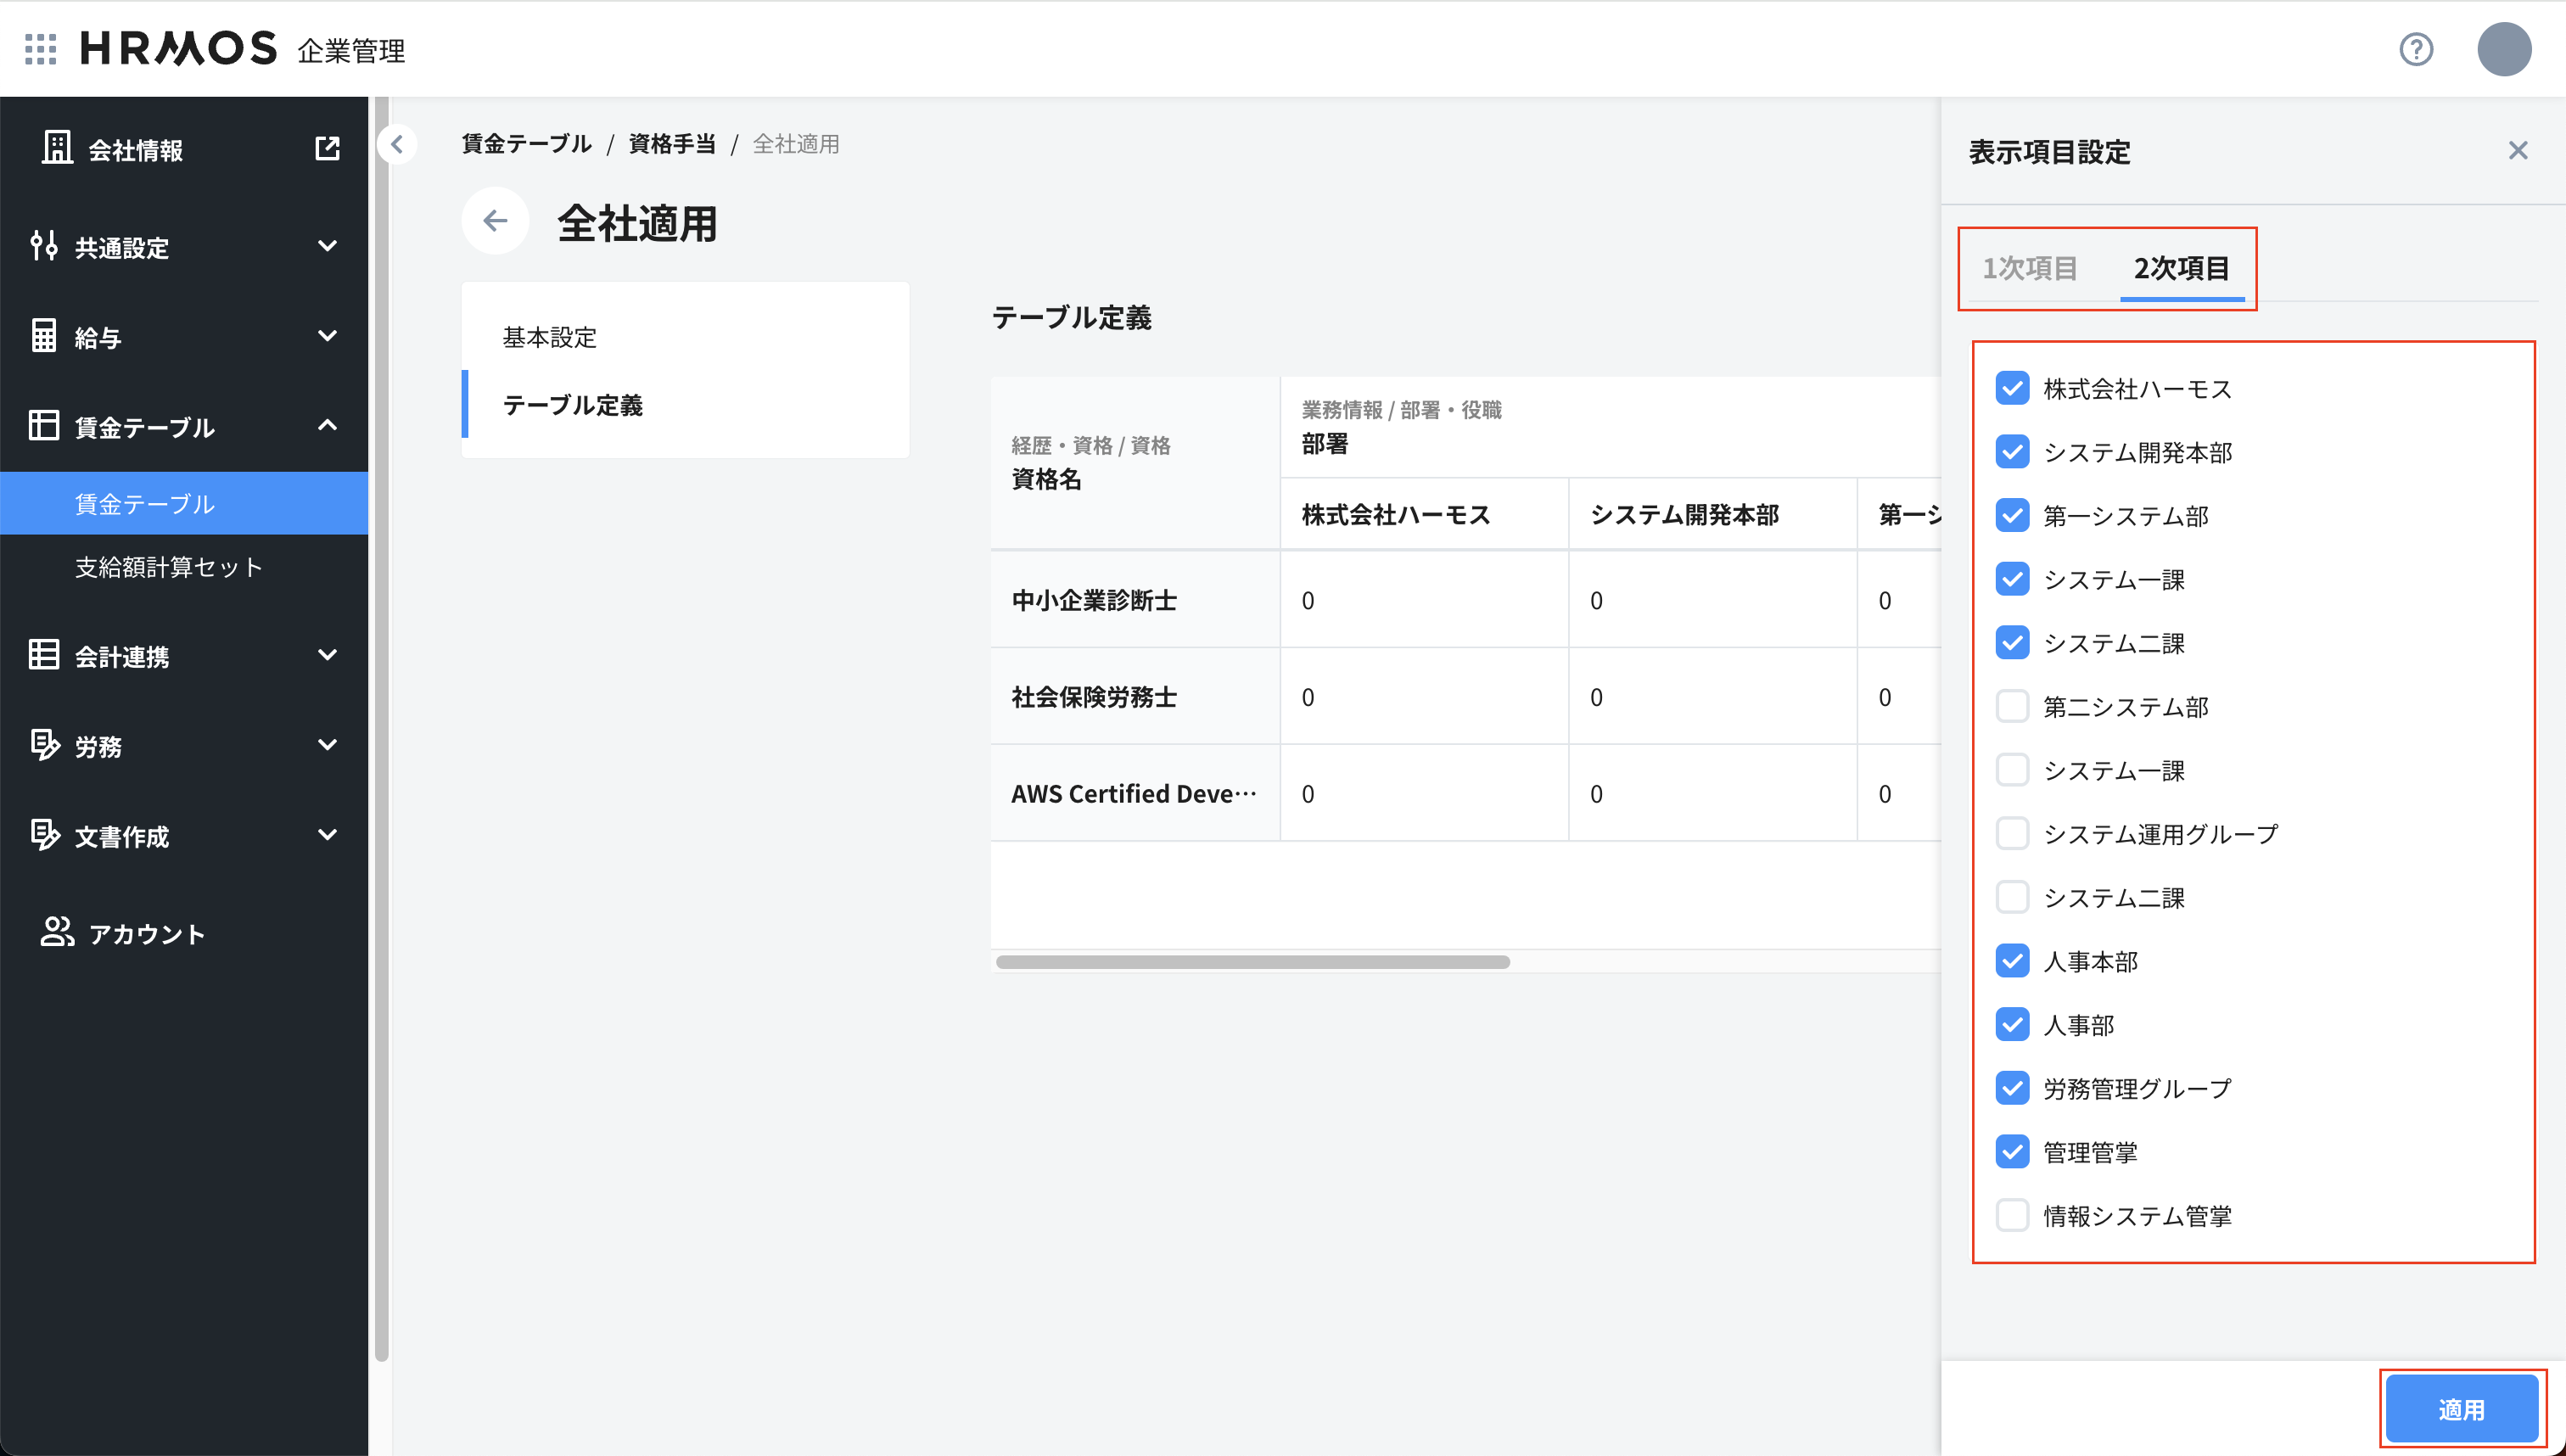
Task: Click the help question mark icon
Action: (2415, 50)
